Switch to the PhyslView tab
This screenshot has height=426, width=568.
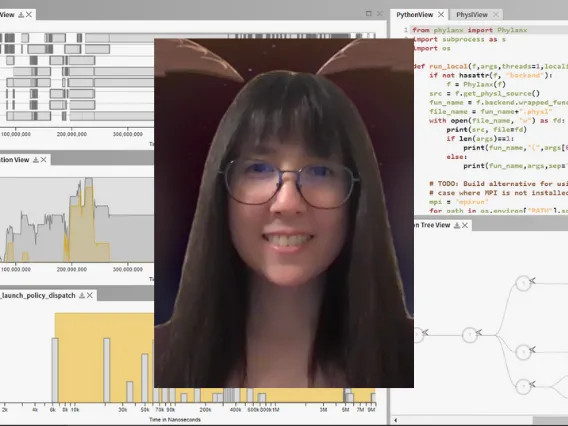[472, 15]
